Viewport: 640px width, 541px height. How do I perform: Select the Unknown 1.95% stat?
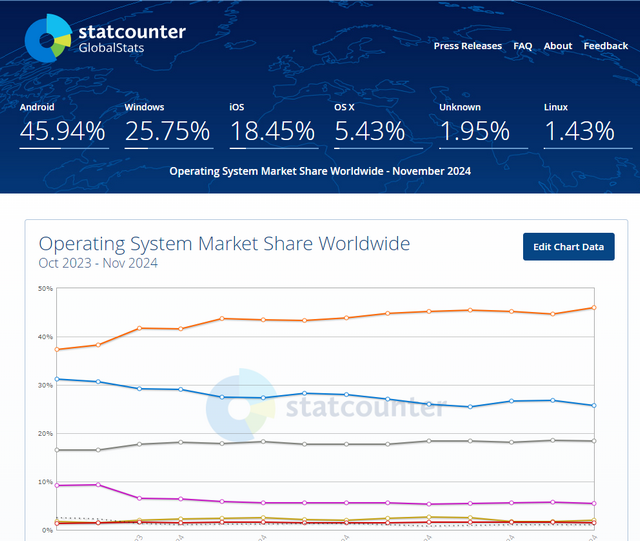[x=483, y=125]
